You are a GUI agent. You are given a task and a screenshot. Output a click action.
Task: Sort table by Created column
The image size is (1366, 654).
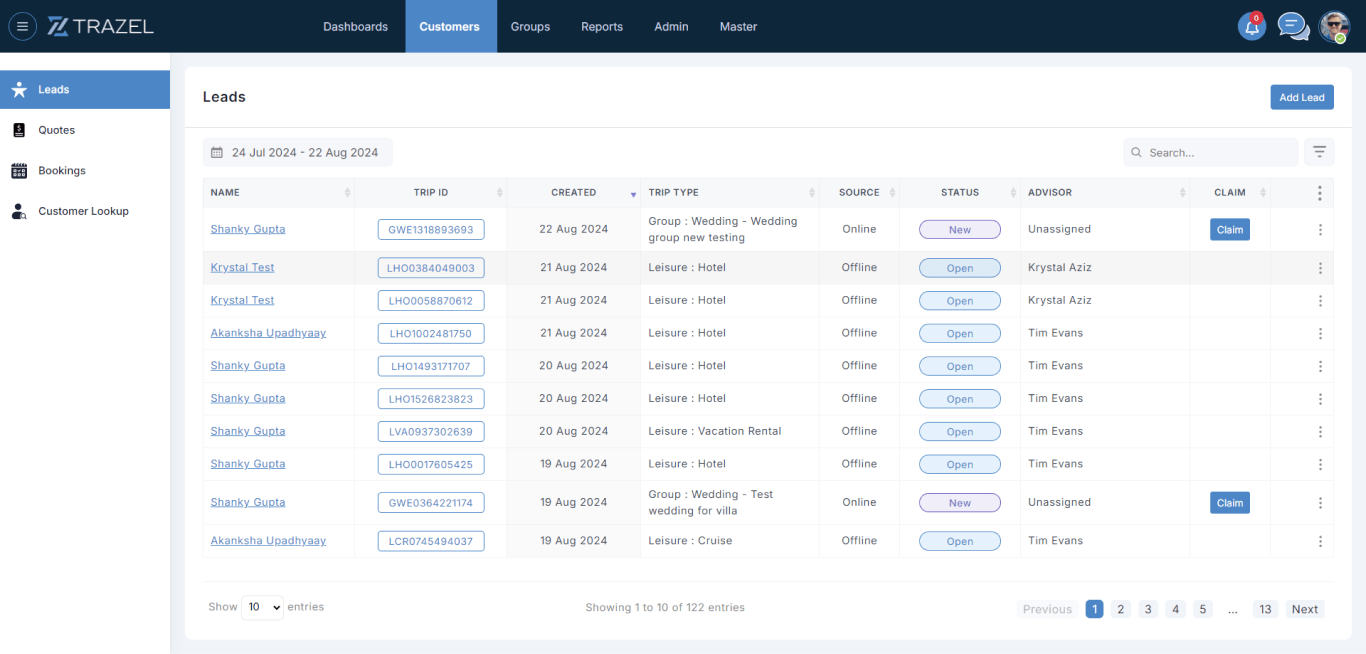(x=574, y=193)
